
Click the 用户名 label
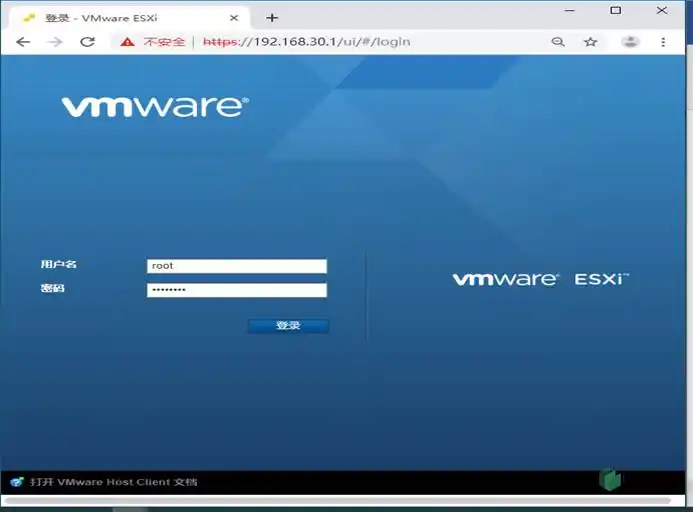58,264
